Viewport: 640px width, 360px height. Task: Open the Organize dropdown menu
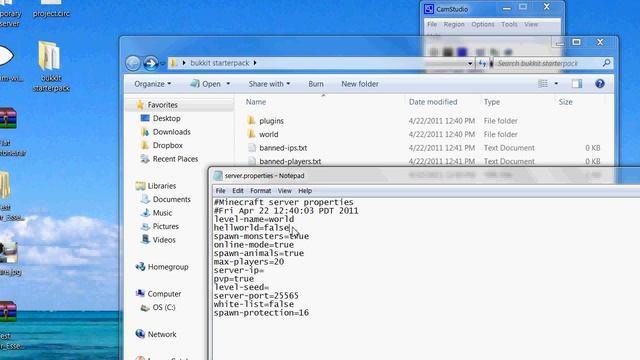pyautogui.click(x=153, y=84)
